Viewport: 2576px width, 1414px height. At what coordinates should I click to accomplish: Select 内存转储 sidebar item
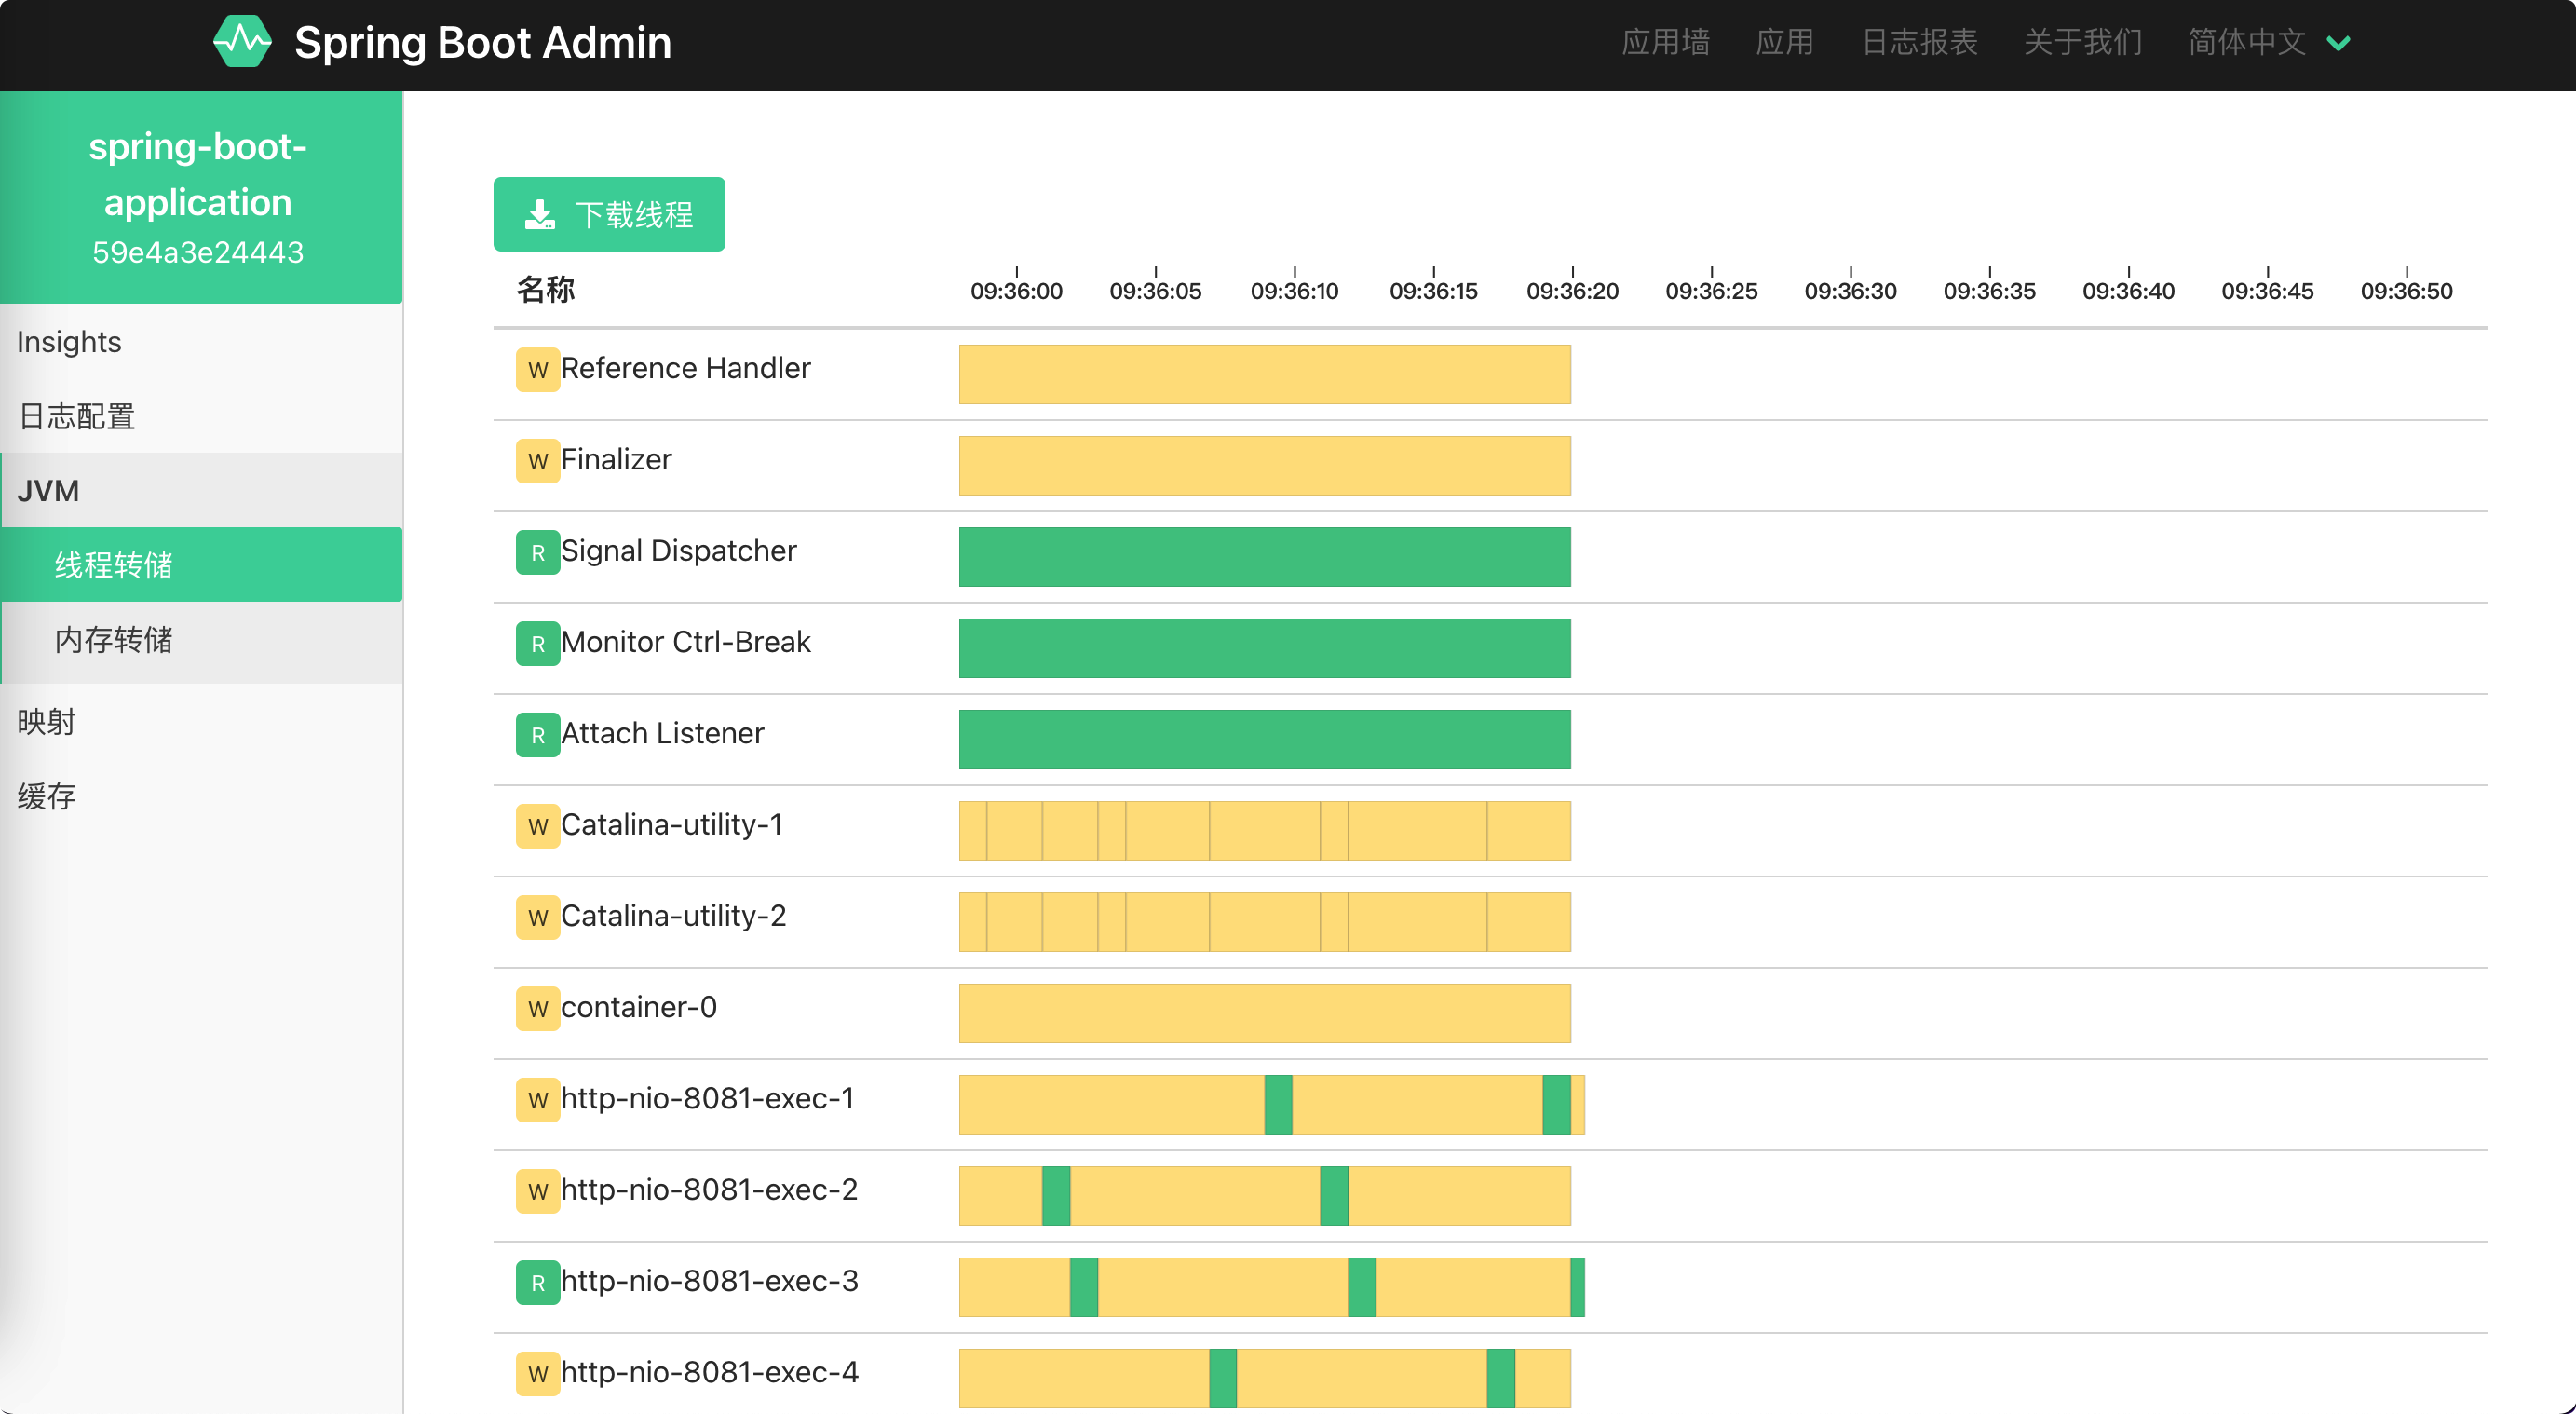[x=201, y=639]
